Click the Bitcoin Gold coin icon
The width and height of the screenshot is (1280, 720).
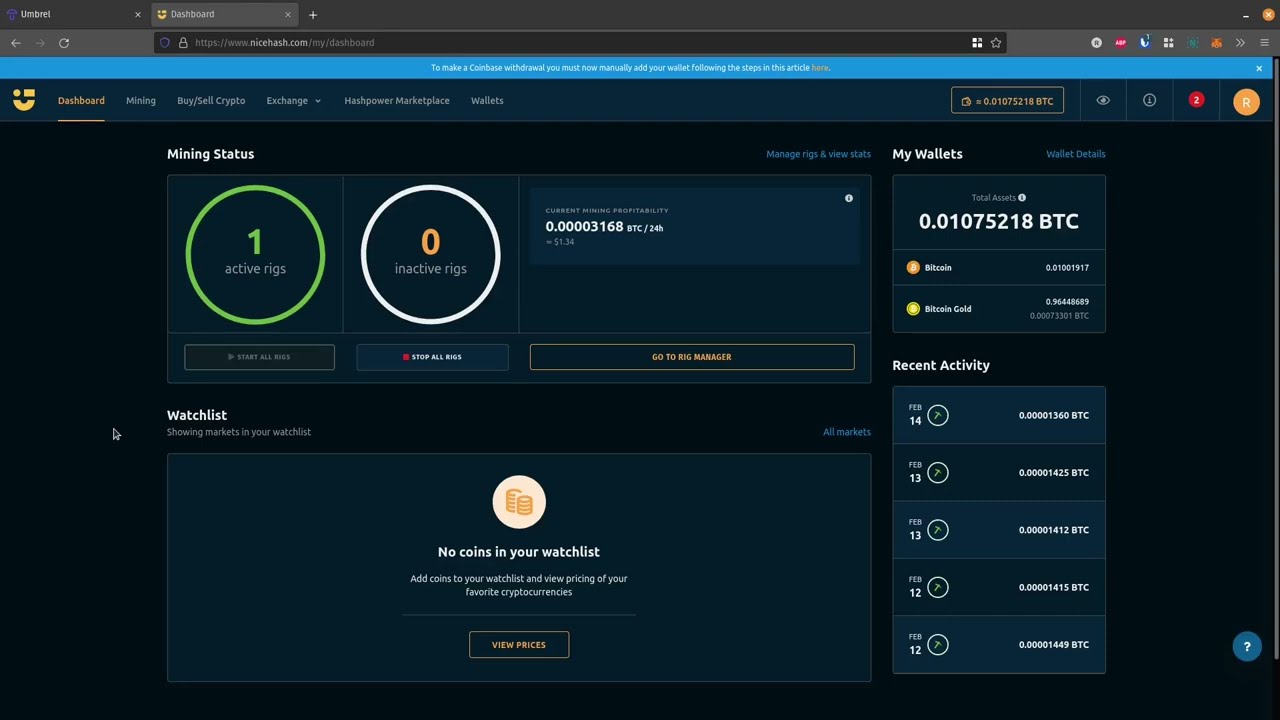(913, 309)
